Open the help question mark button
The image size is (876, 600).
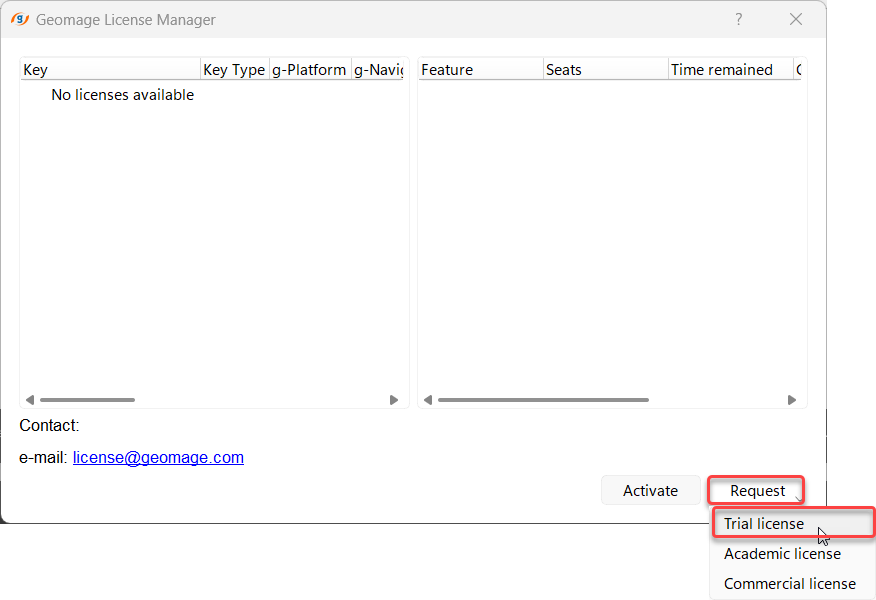coord(739,20)
